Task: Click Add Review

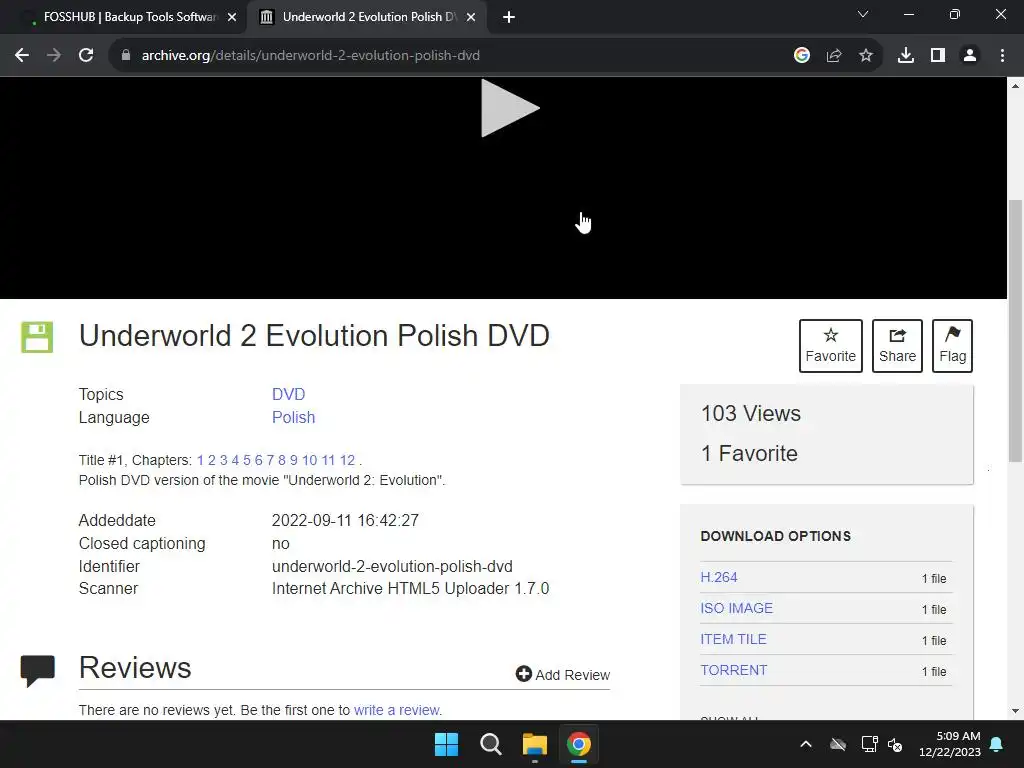Action: click(x=563, y=675)
